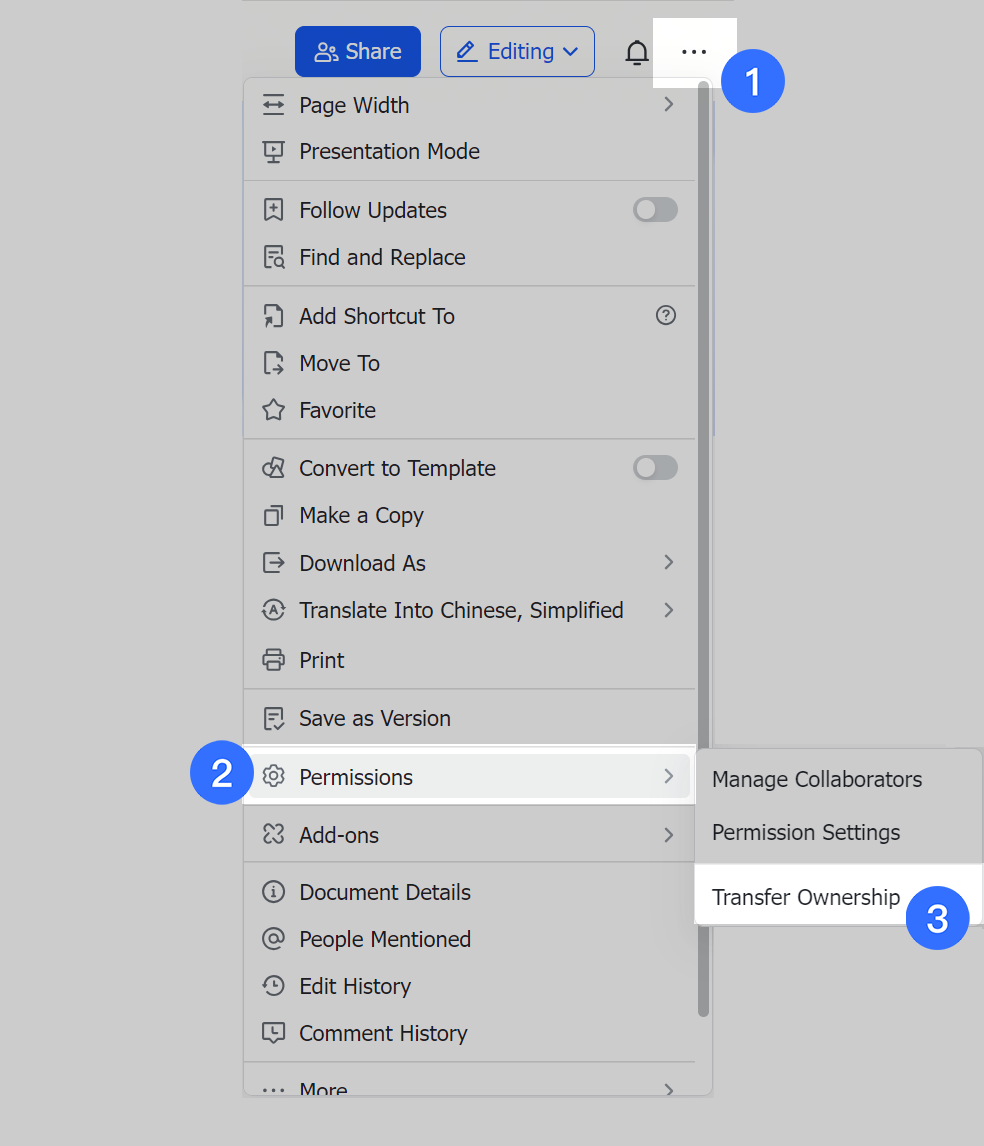Select Transfer Ownership from the submenu
This screenshot has height=1146, width=984.
click(x=805, y=897)
